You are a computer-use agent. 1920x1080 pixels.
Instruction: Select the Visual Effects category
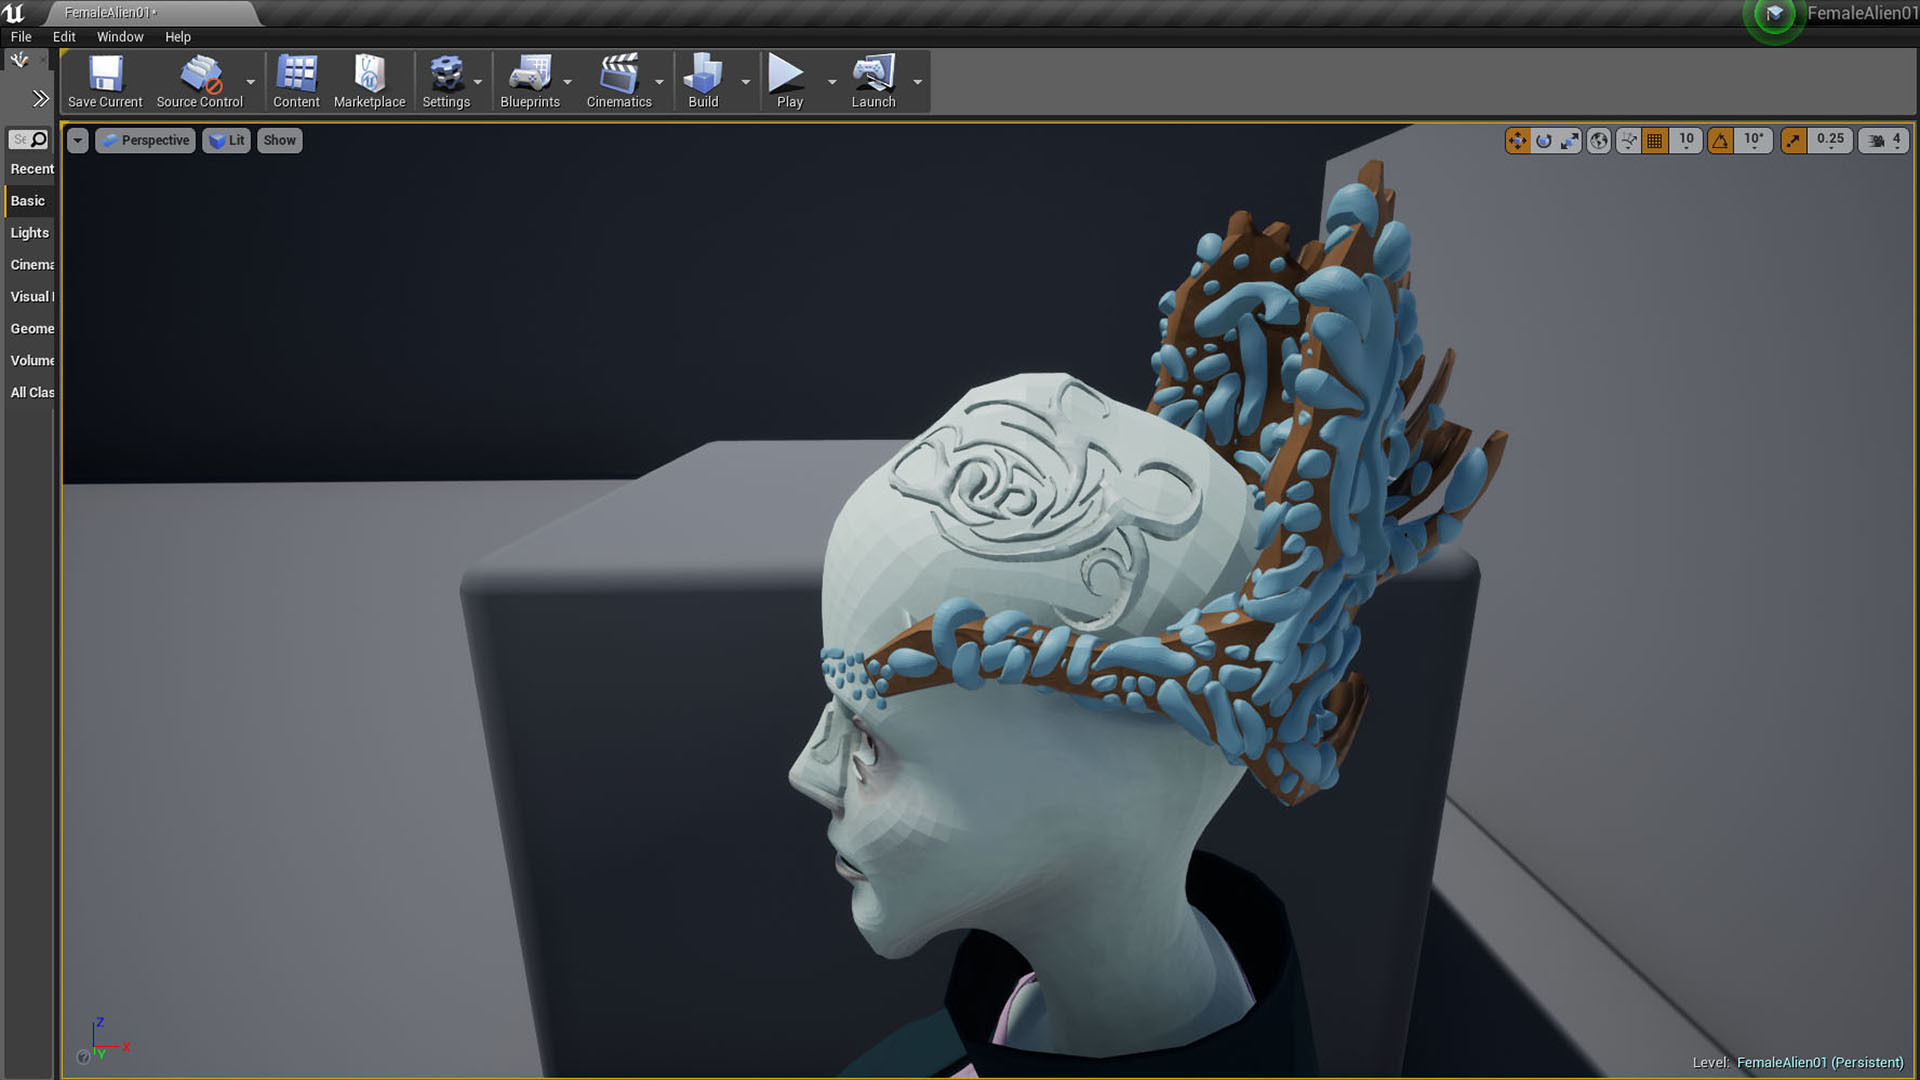click(31, 297)
